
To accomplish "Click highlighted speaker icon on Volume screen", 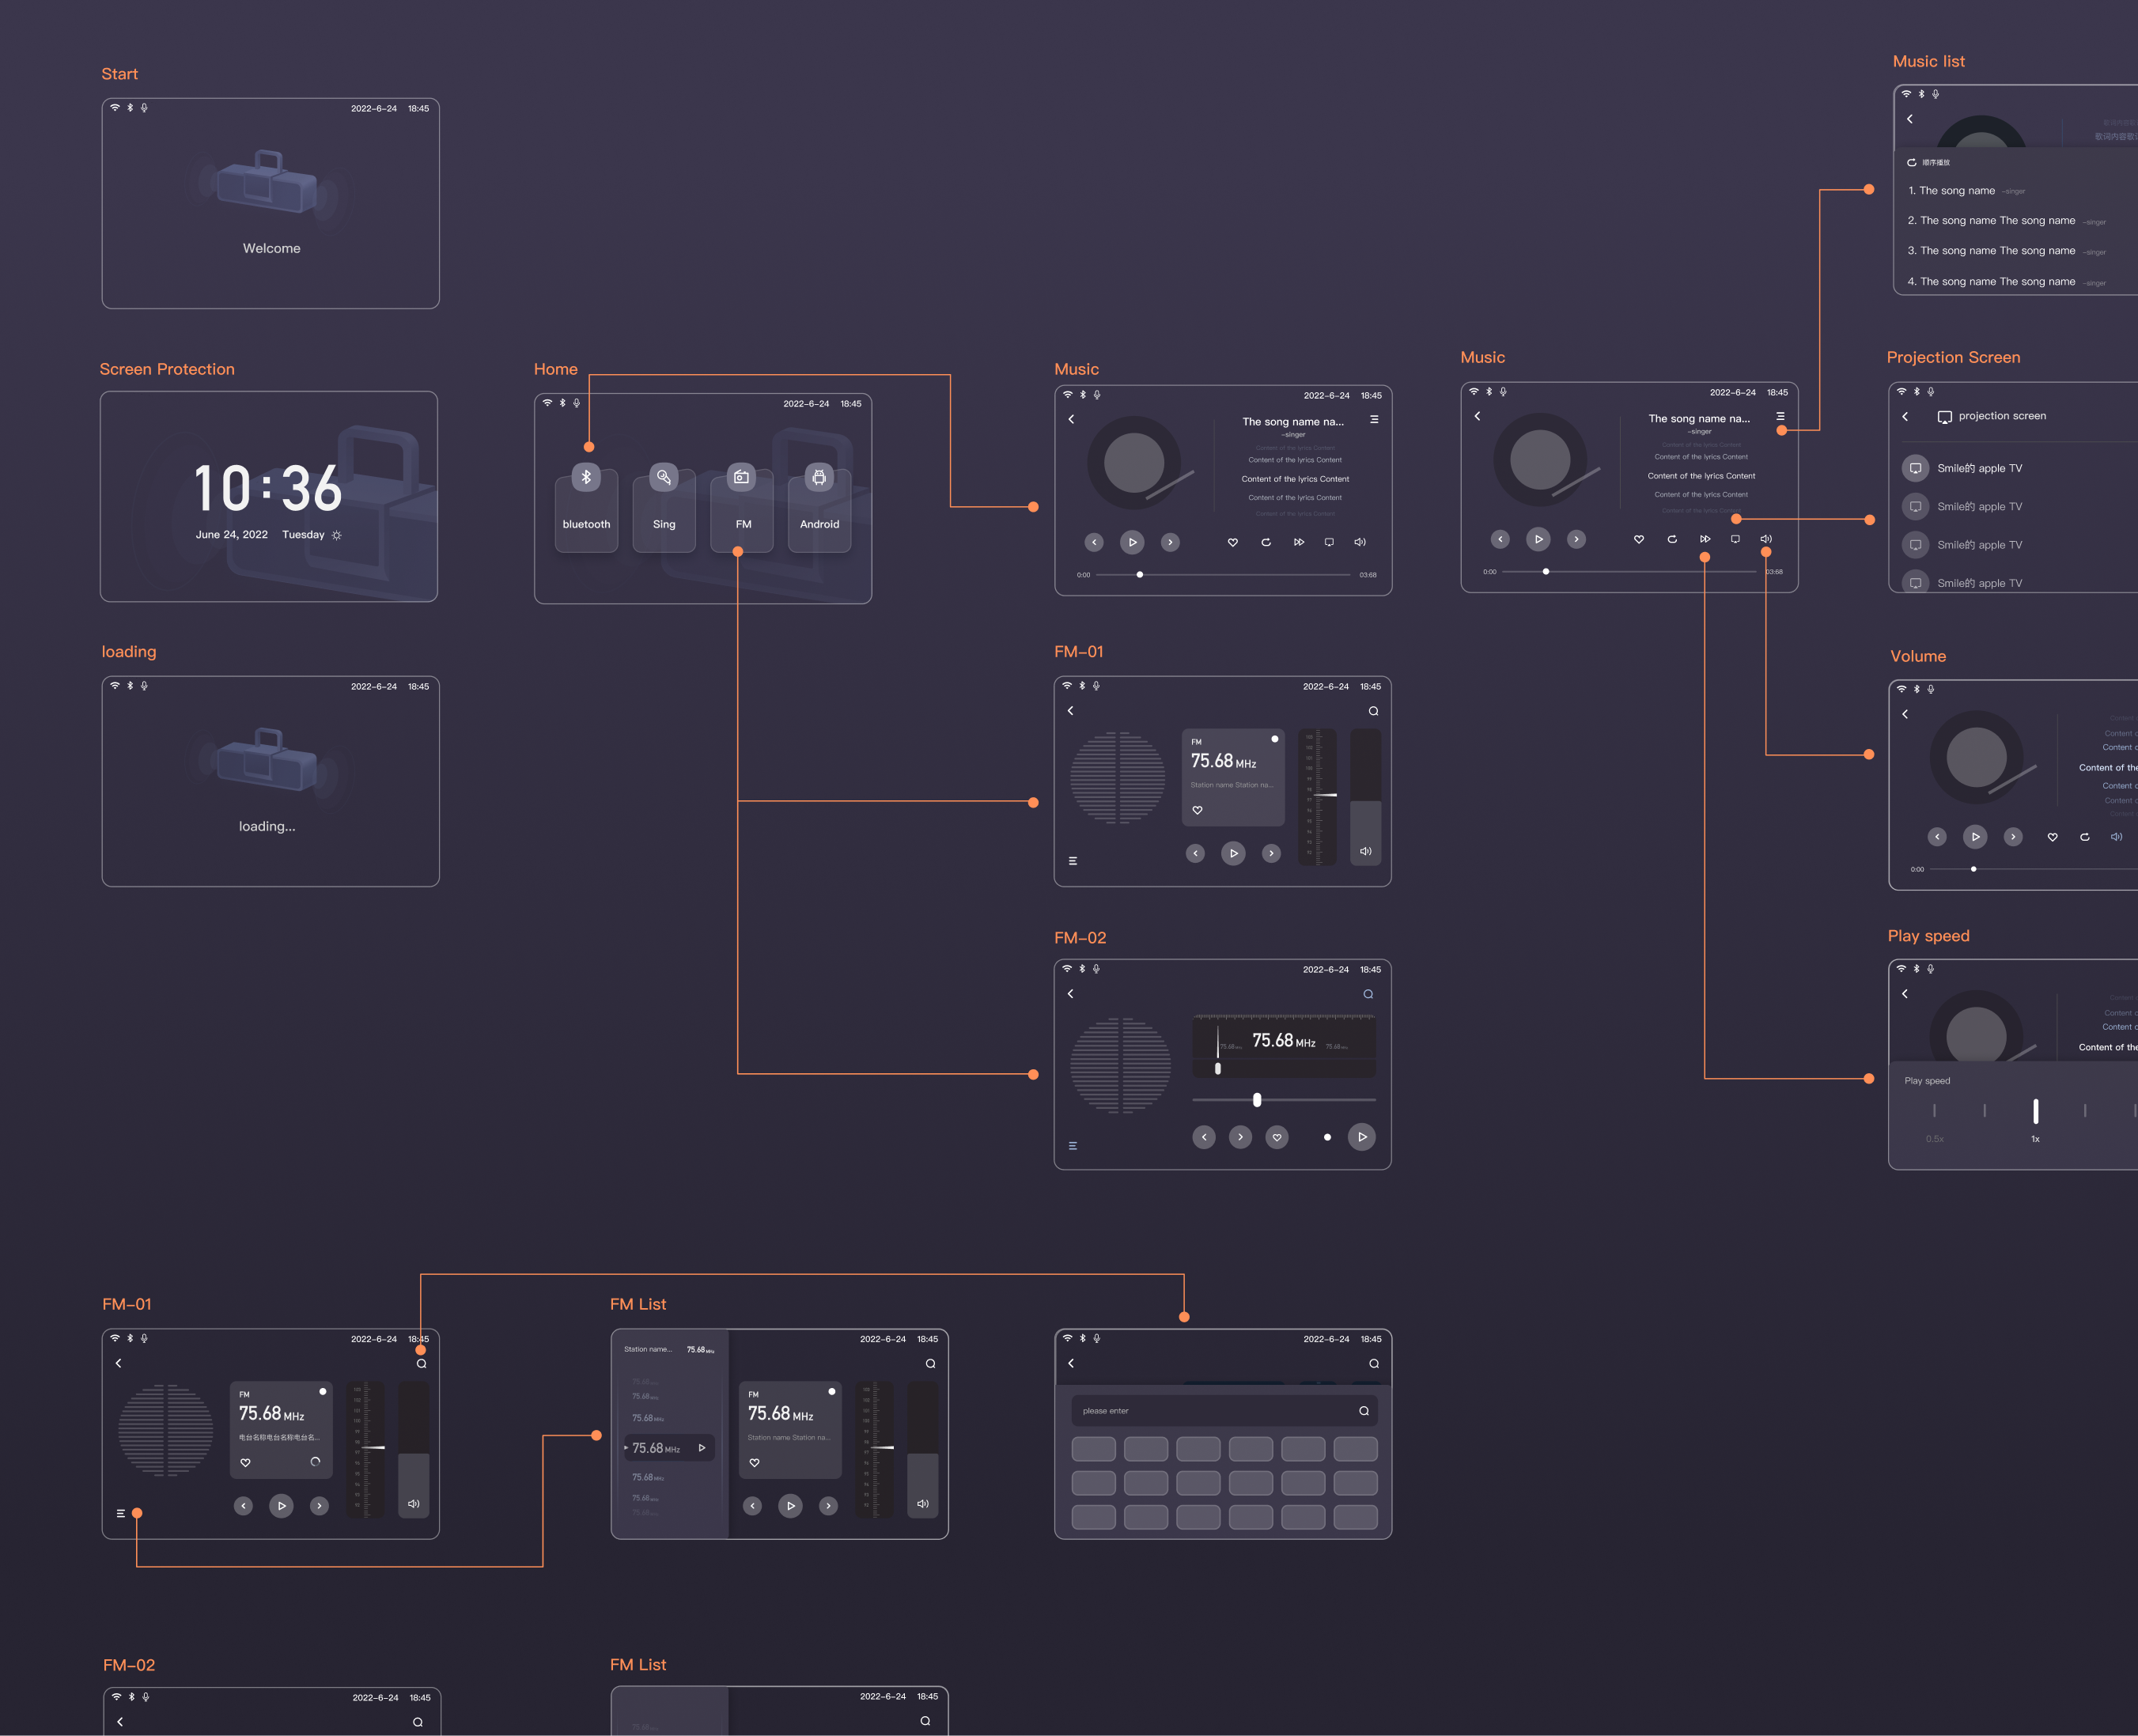I will point(2116,837).
